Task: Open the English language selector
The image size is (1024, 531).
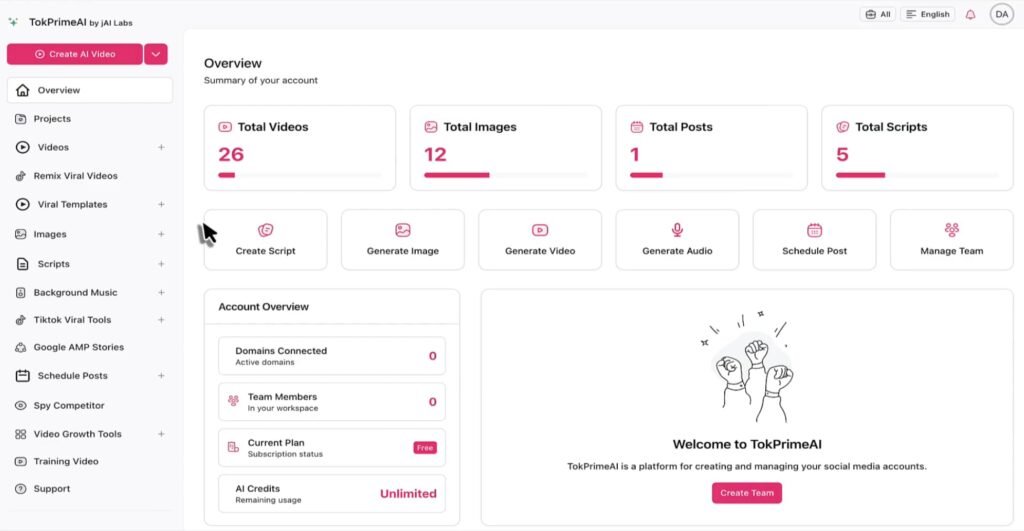Action: coord(927,15)
